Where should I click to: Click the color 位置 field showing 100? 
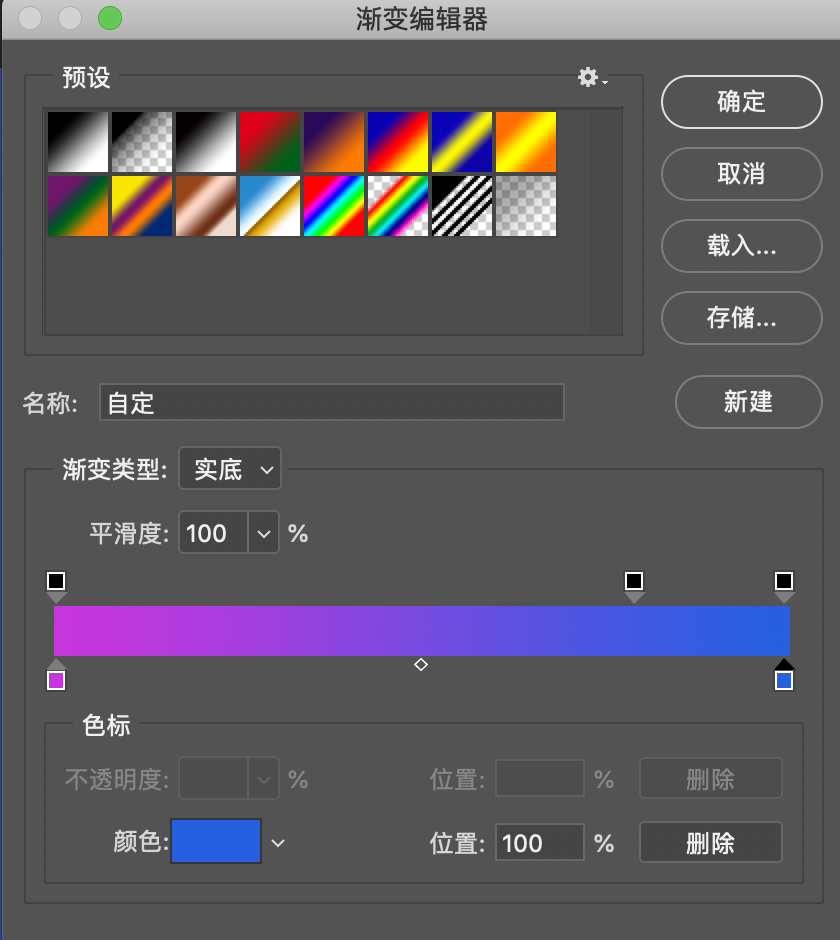[540, 842]
